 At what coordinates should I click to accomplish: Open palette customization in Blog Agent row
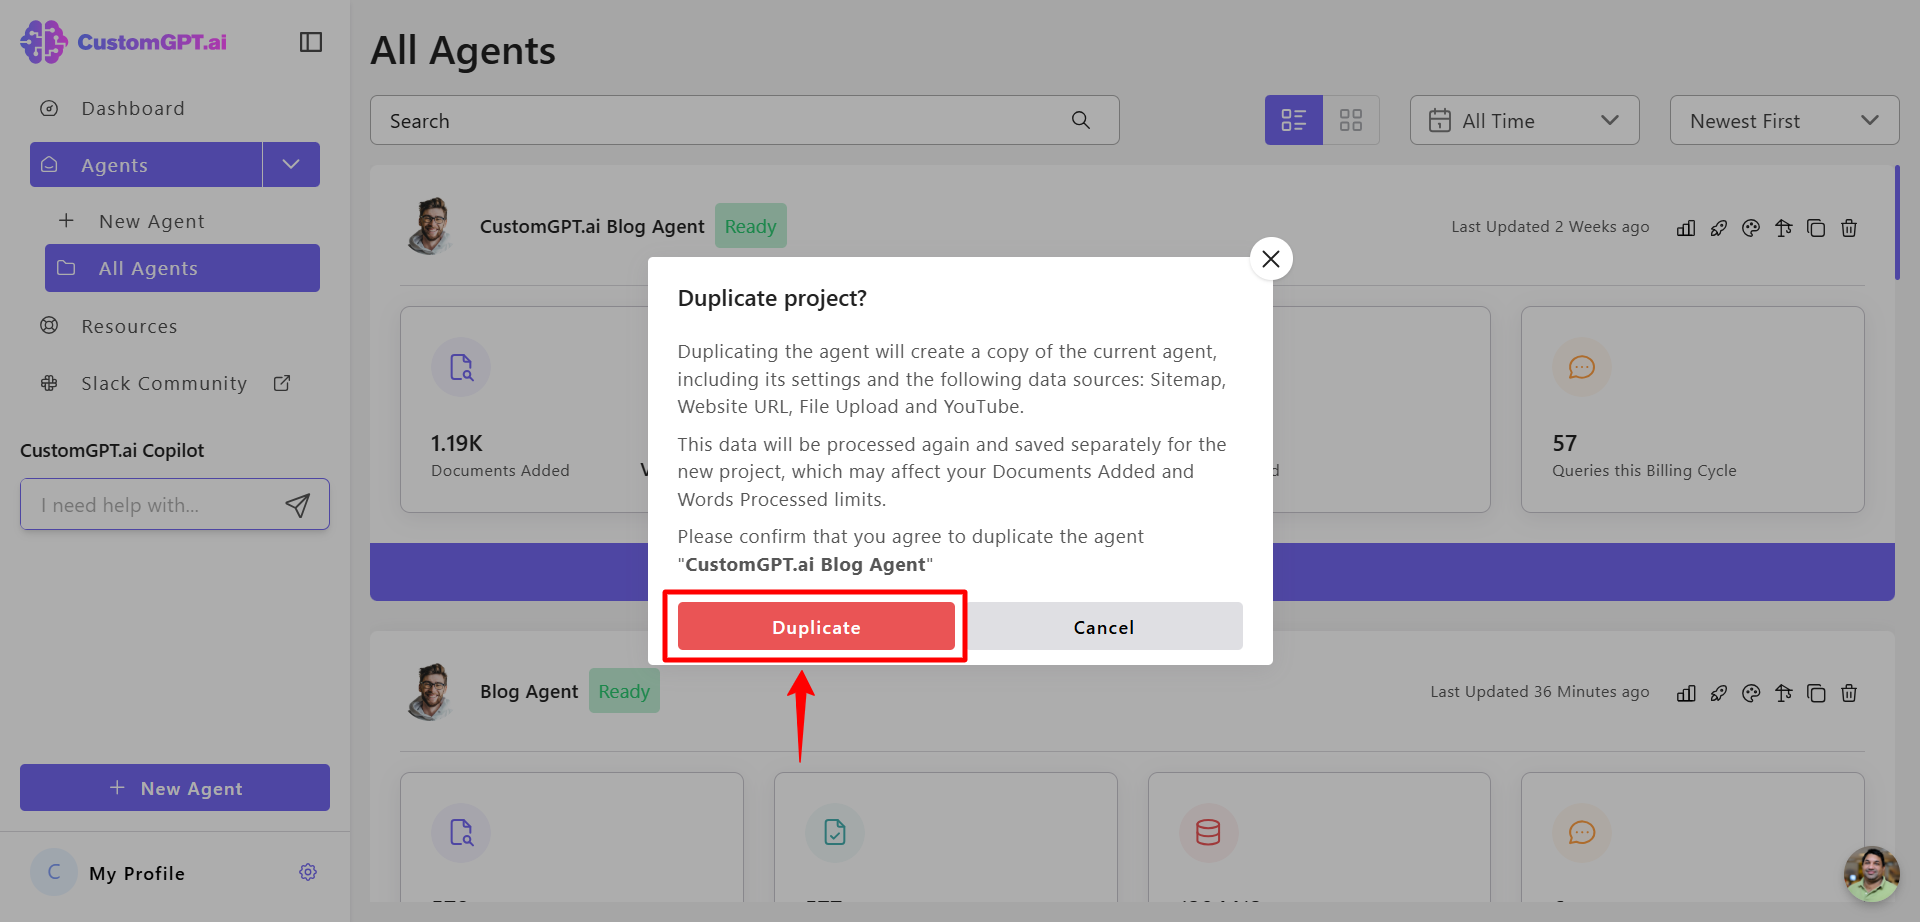coord(1751,693)
